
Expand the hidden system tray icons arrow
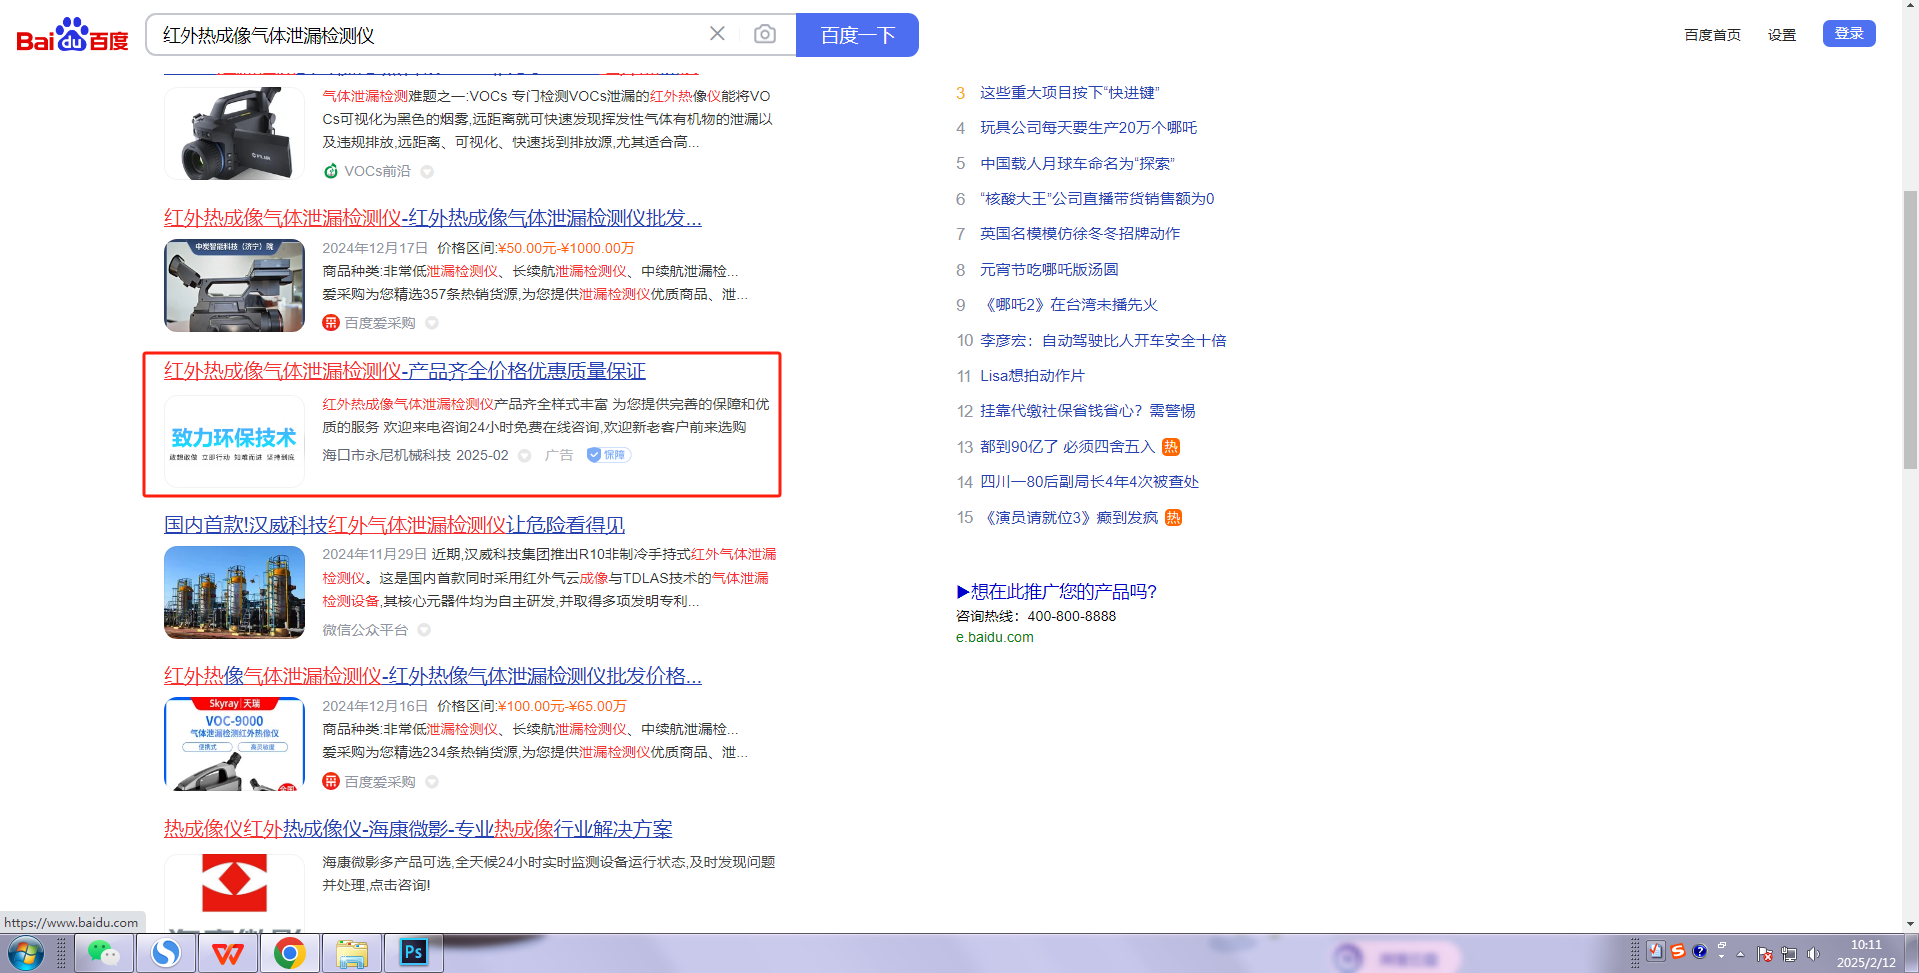tap(1740, 954)
